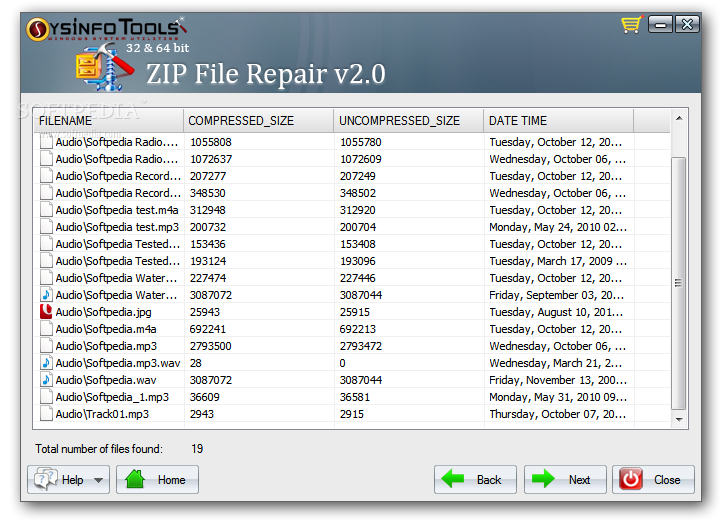Click the total files count 19
The width and height of the screenshot is (722, 522).
point(197,449)
